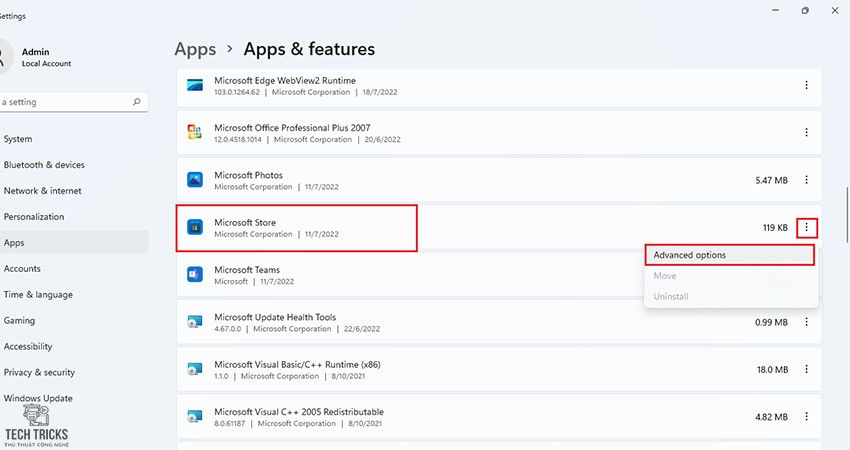Open more options for Visual Basic/C++ Runtime
The width and height of the screenshot is (850, 450).
(x=806, y=369)
